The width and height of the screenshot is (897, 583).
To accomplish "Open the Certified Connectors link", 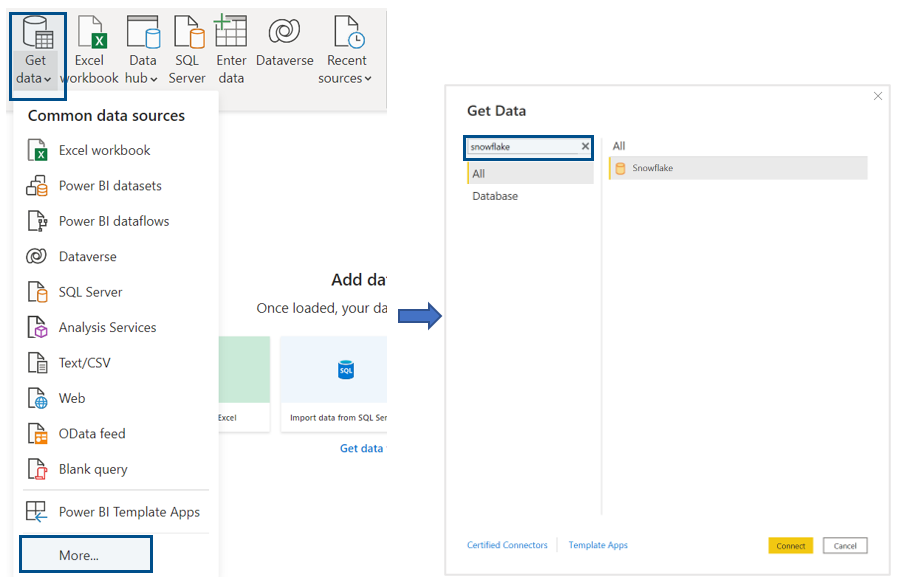I will (507, 545).
